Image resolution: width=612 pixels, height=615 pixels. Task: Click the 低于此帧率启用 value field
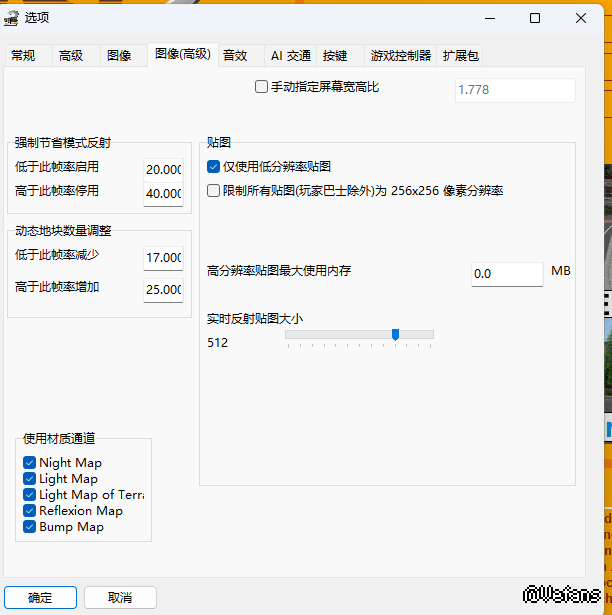click(163, 170)
